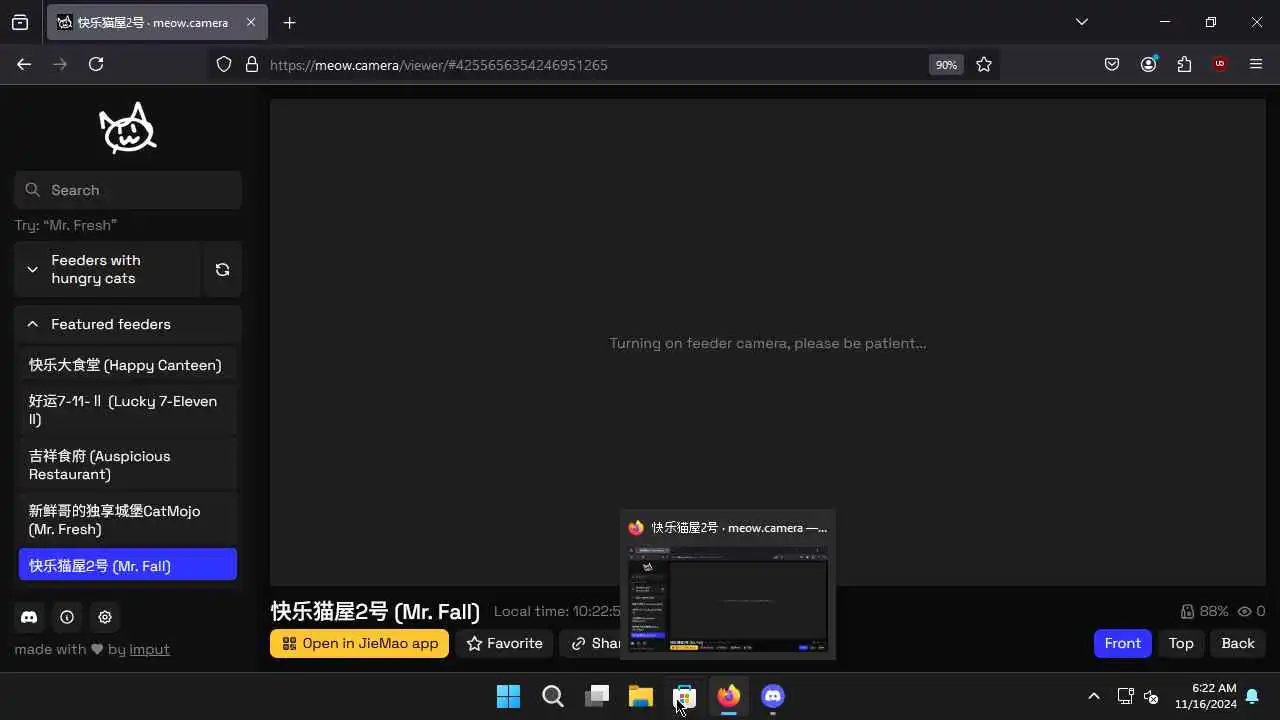Collapse the Featured feeders section

click(128, 324)
